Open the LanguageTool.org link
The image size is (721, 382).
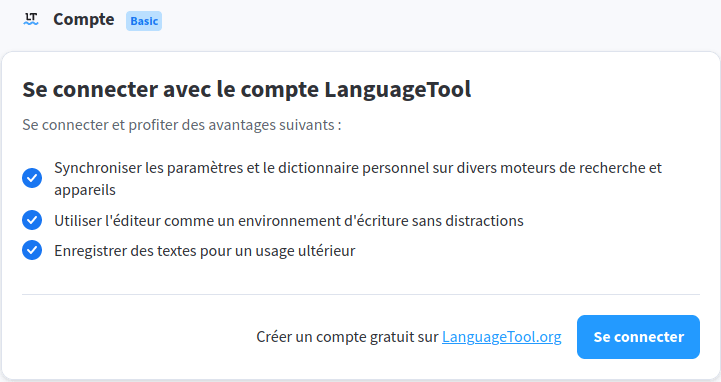[502, 337]
